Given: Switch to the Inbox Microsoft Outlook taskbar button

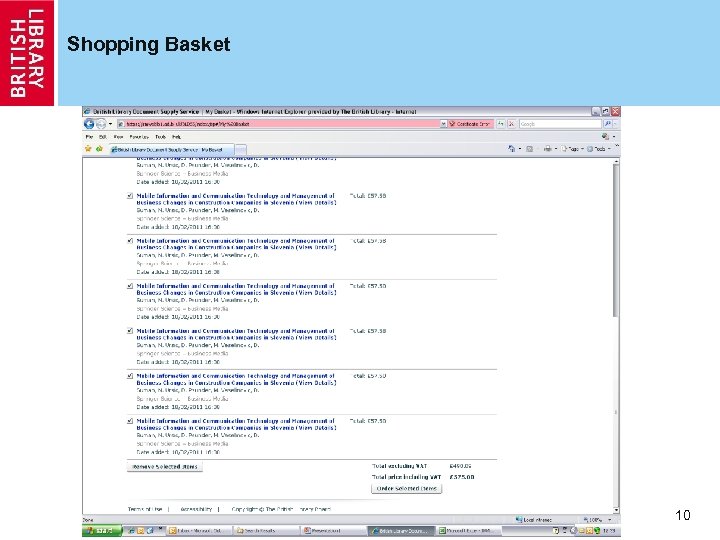Looking at the screenshot, I should [x=198, y=531].
